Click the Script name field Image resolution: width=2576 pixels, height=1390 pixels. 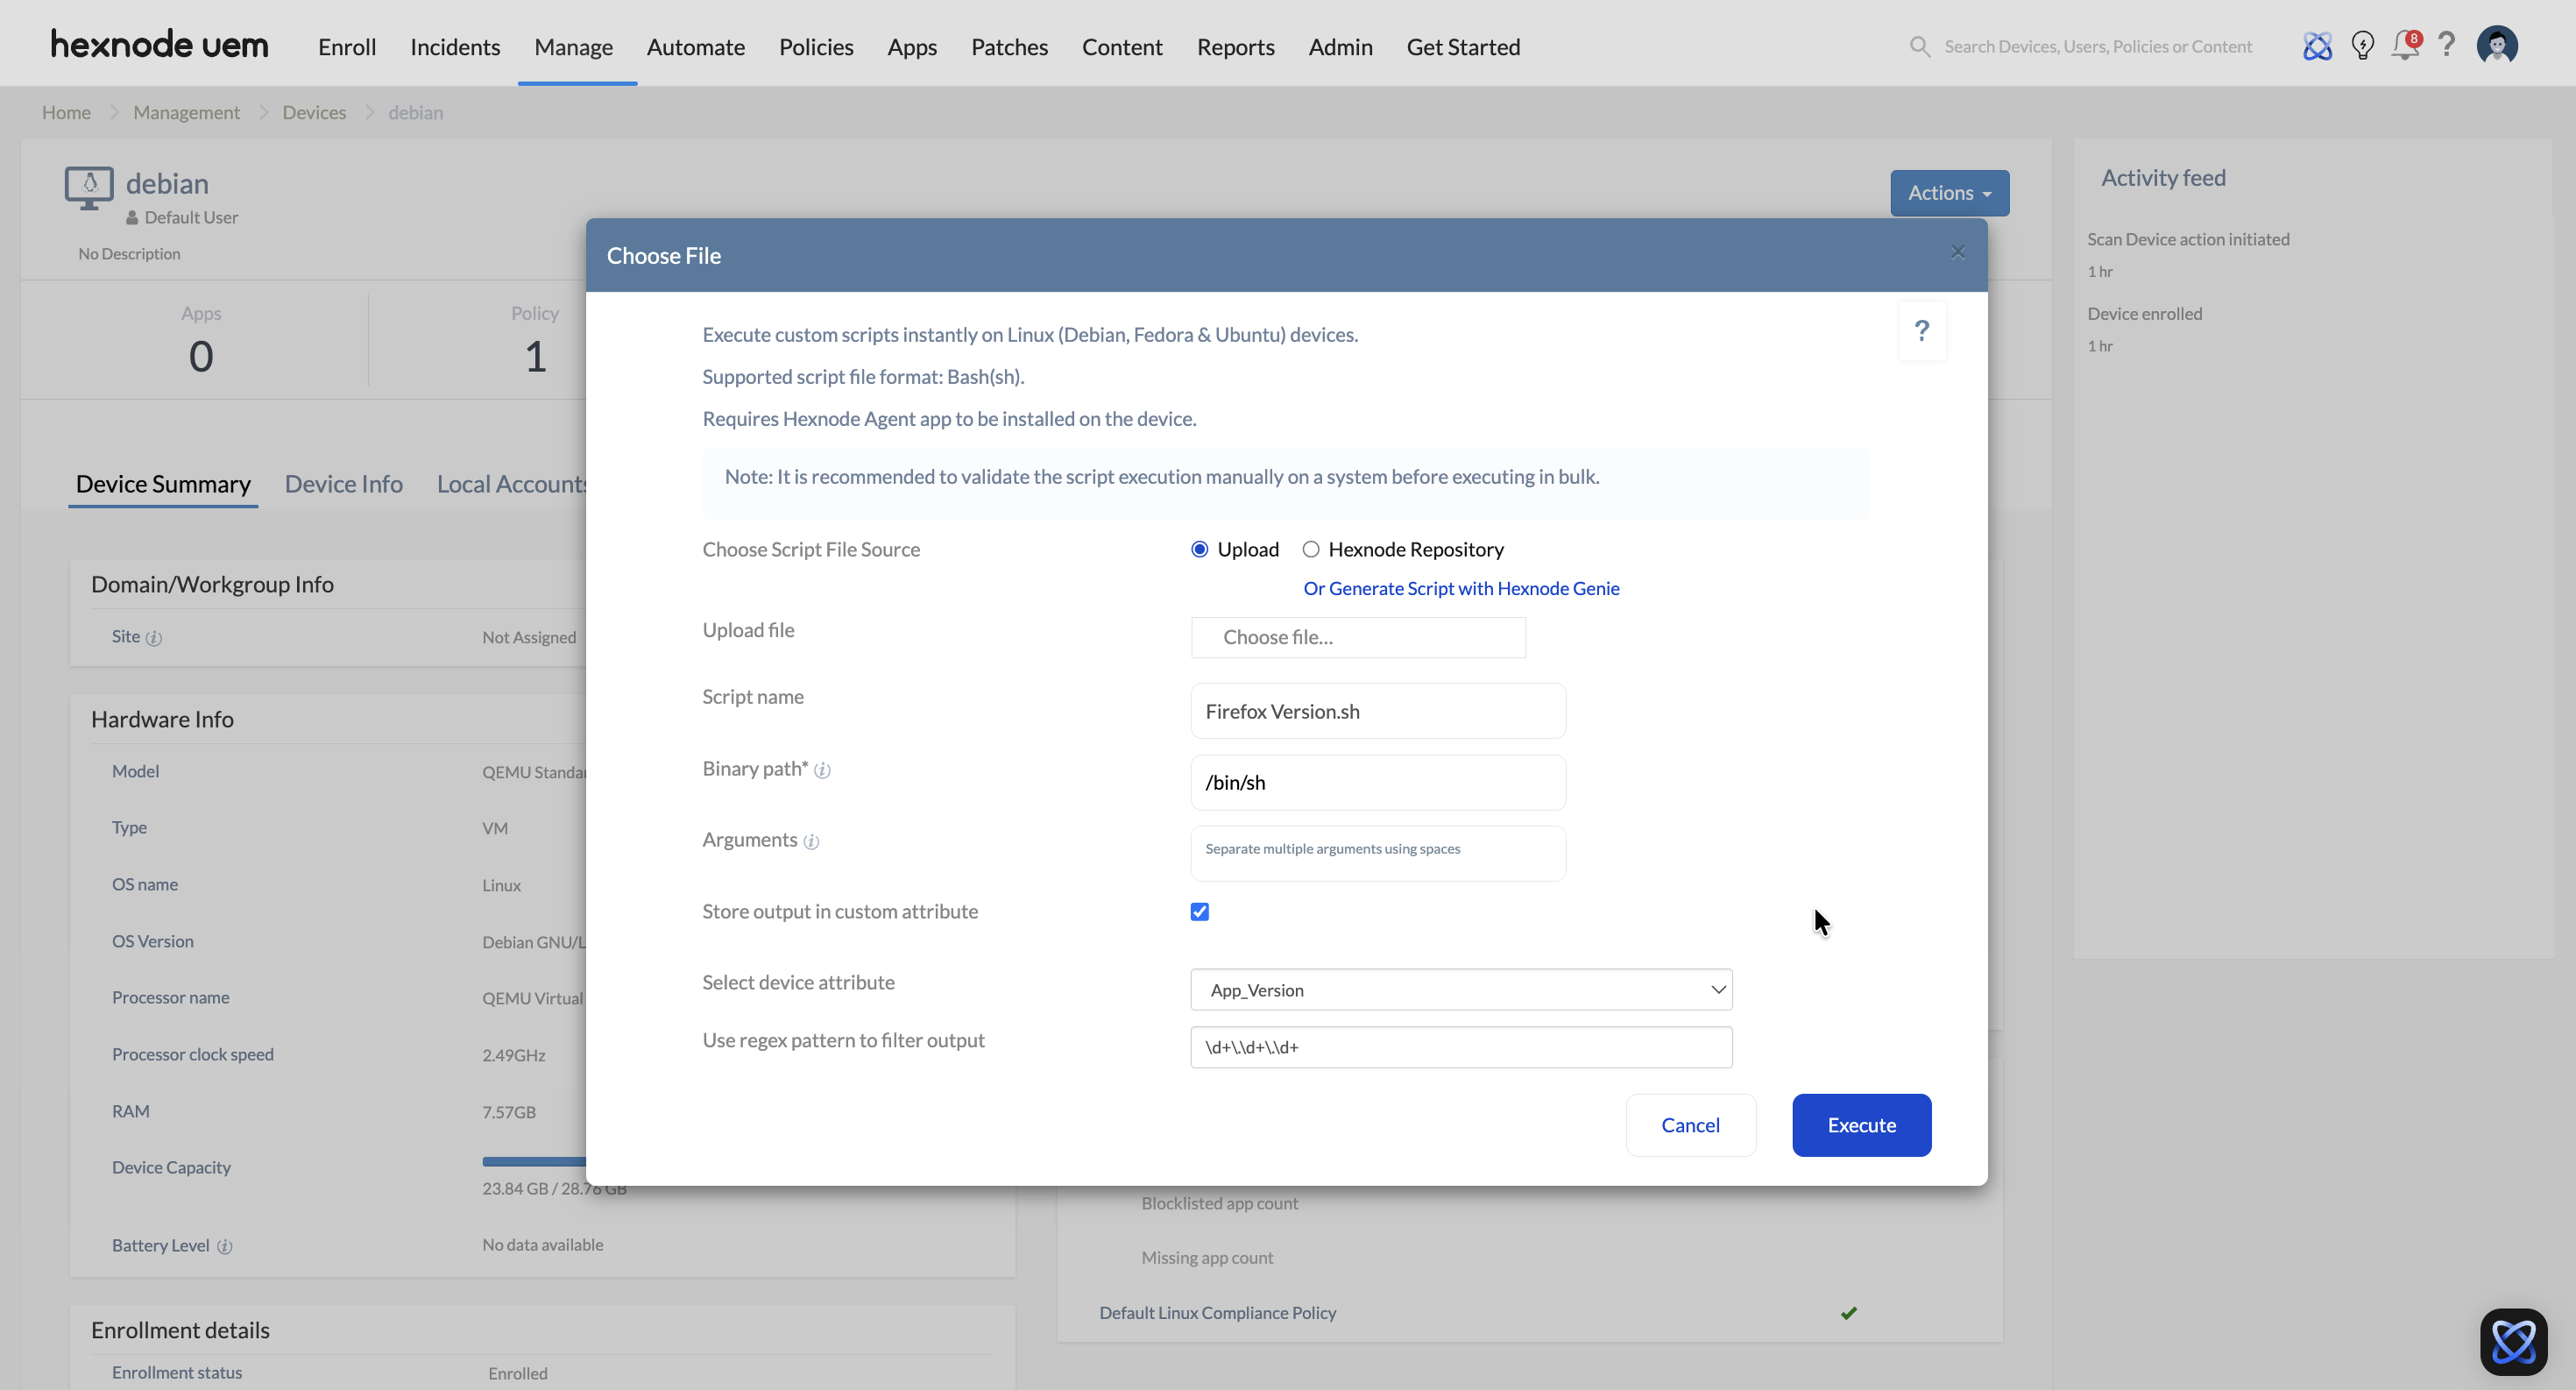pos(1378,711)
